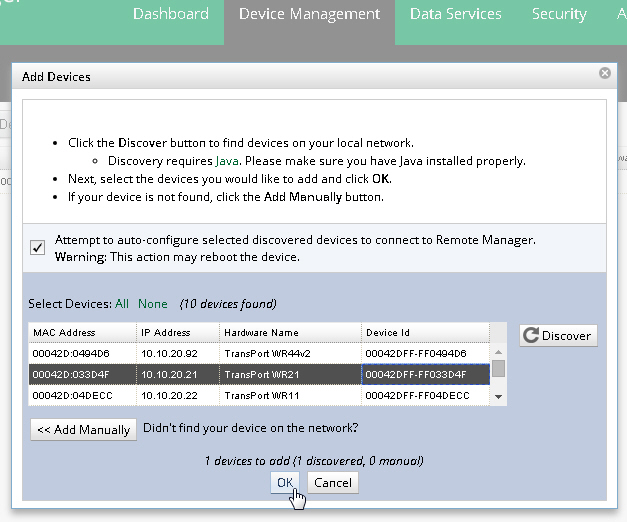Click None to deselect devices
Screen dimensions: 627x522
click(153, 303)
